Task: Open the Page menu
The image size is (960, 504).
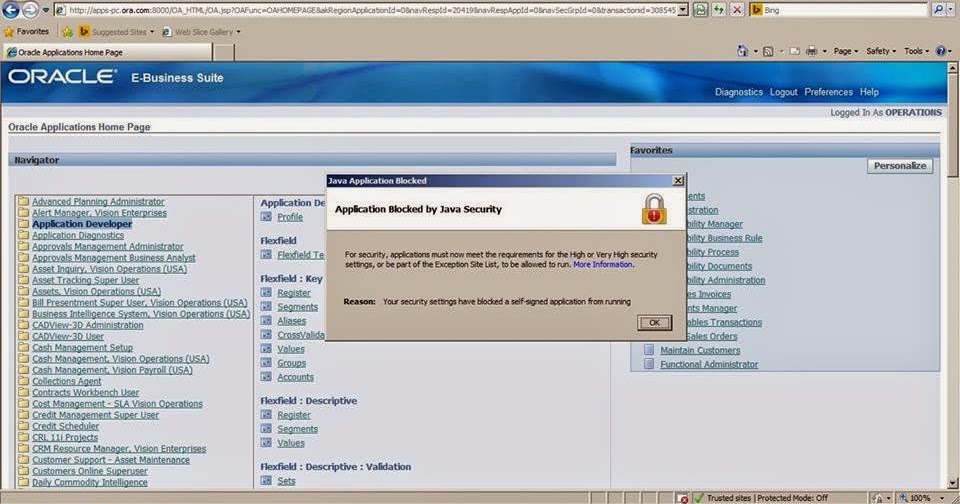Action: (x=846, y=51)
